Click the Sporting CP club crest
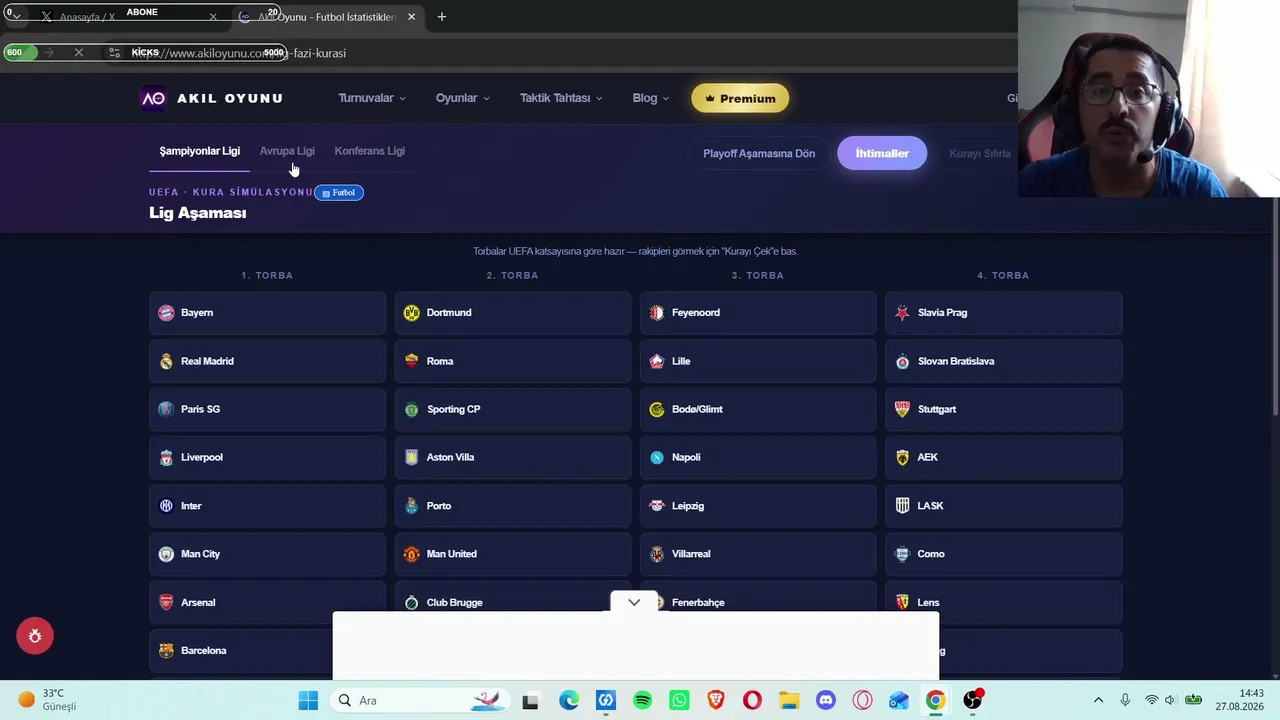This screenshot has width=1280, height=720. click(411, 409)
